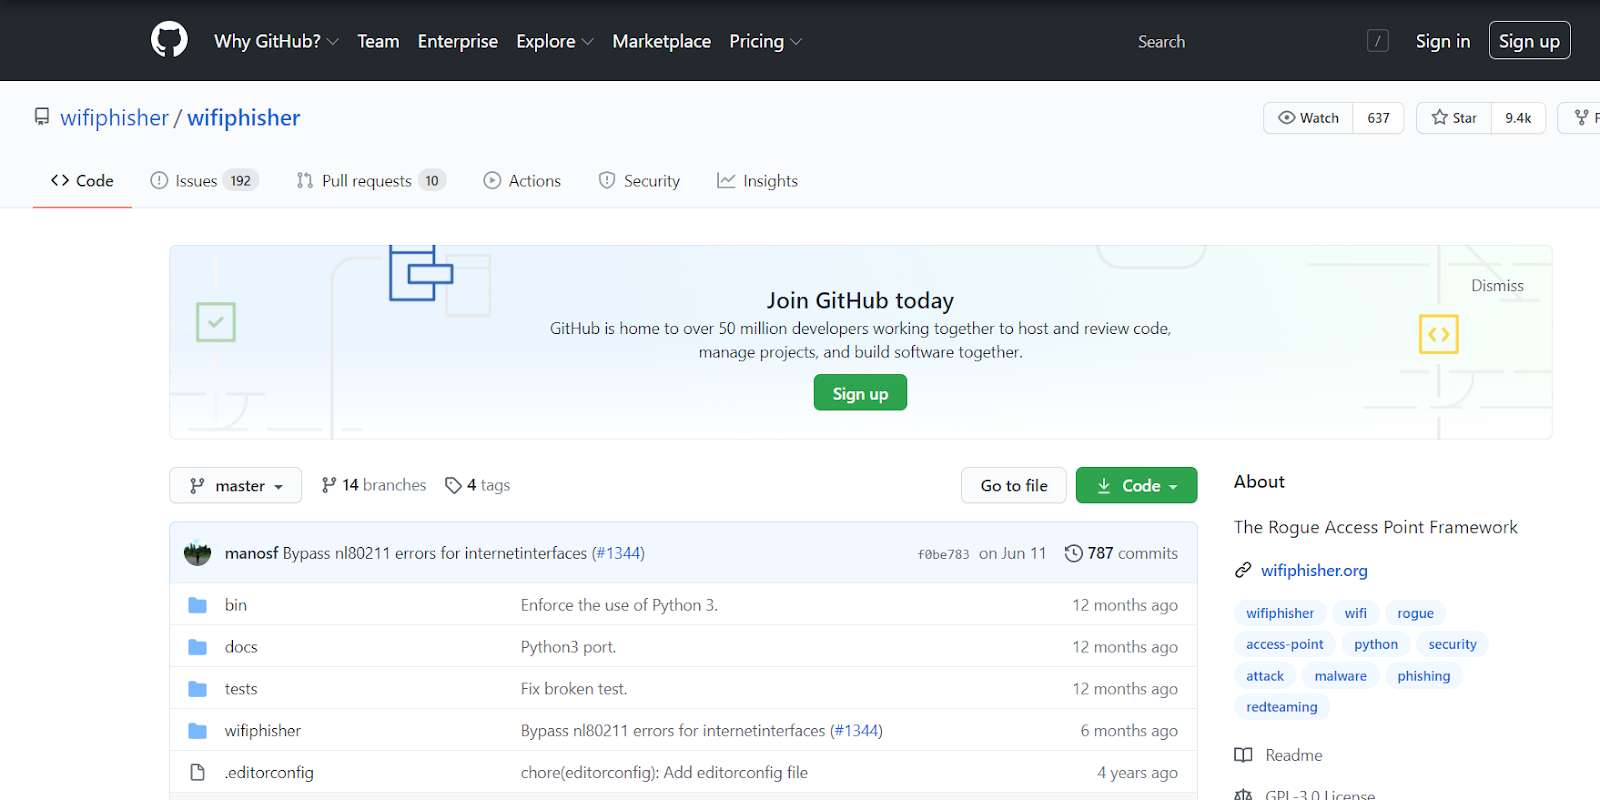Expand the Pricing menu
This screenshot has height=800, width=1600.
[765, 41]
